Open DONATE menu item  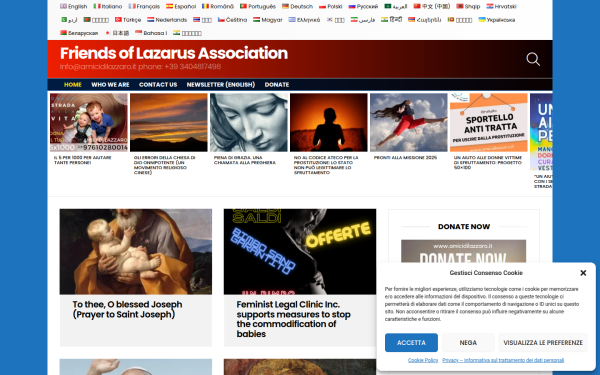277,85
